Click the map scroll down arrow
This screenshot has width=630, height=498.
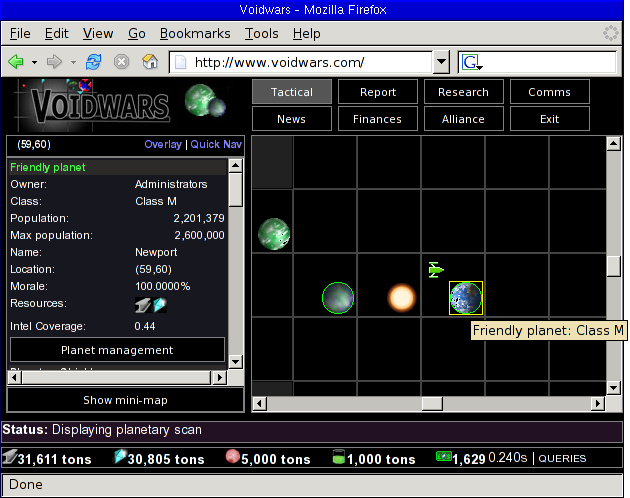[614, 388]
